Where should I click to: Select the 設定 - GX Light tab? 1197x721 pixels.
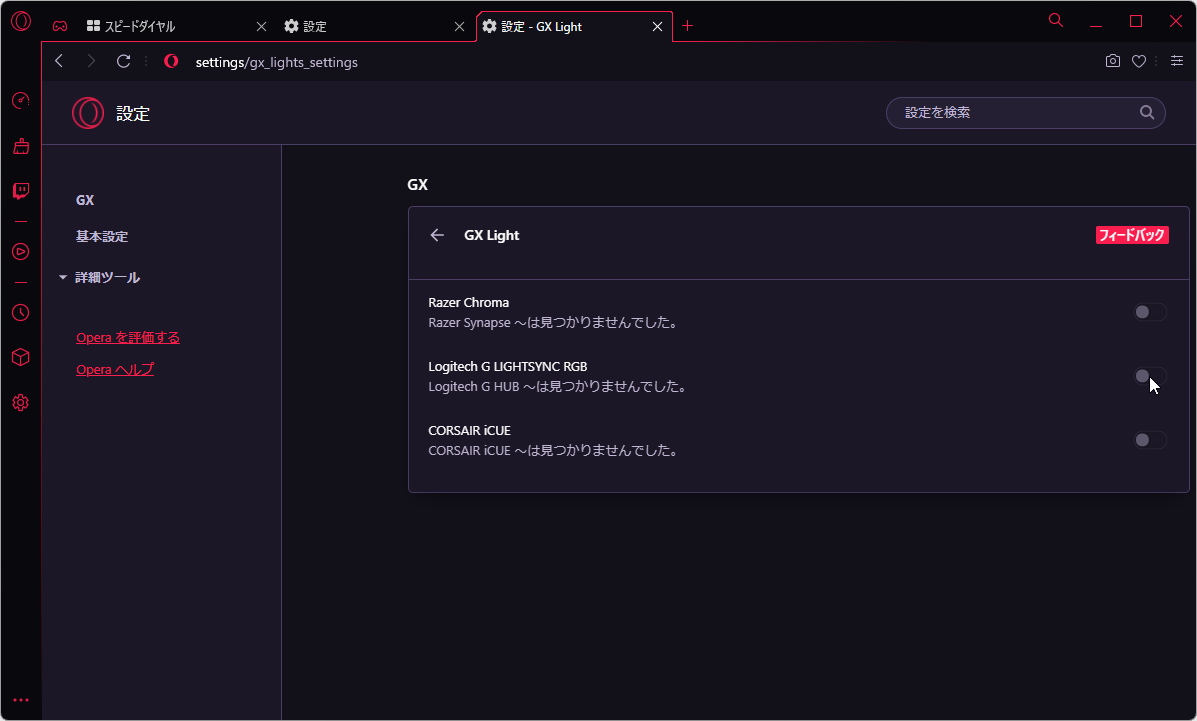[574, 27]
